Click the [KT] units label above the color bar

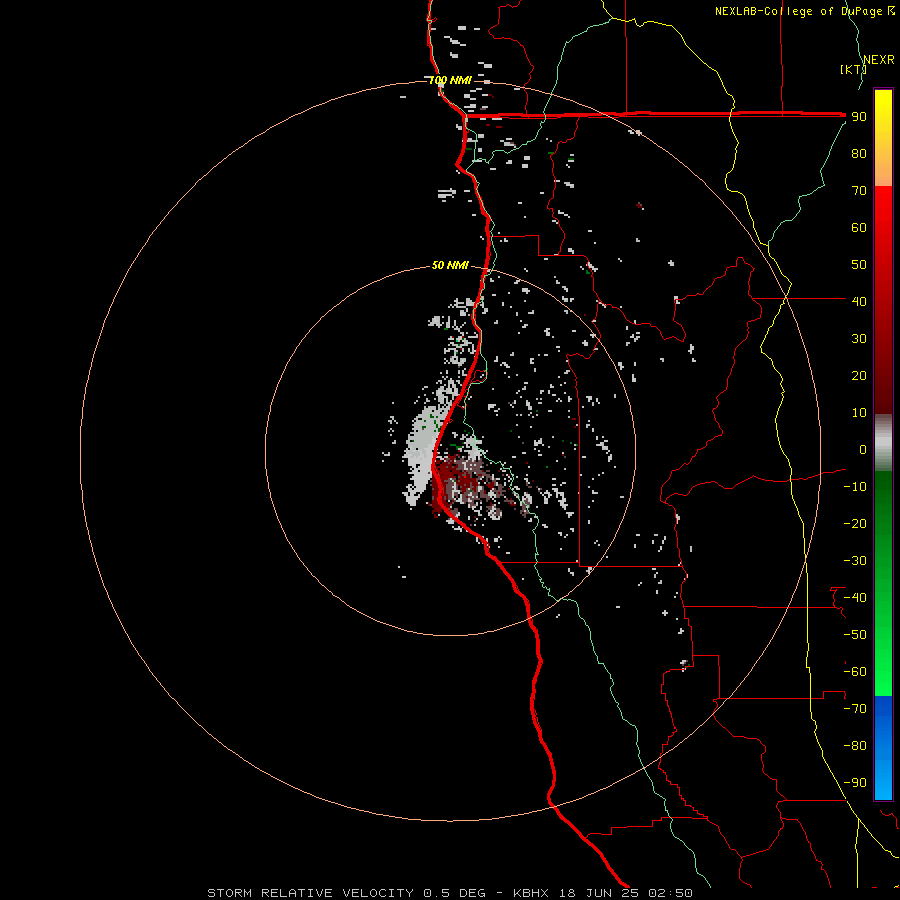pyautogui.click(x=853, y=69)
